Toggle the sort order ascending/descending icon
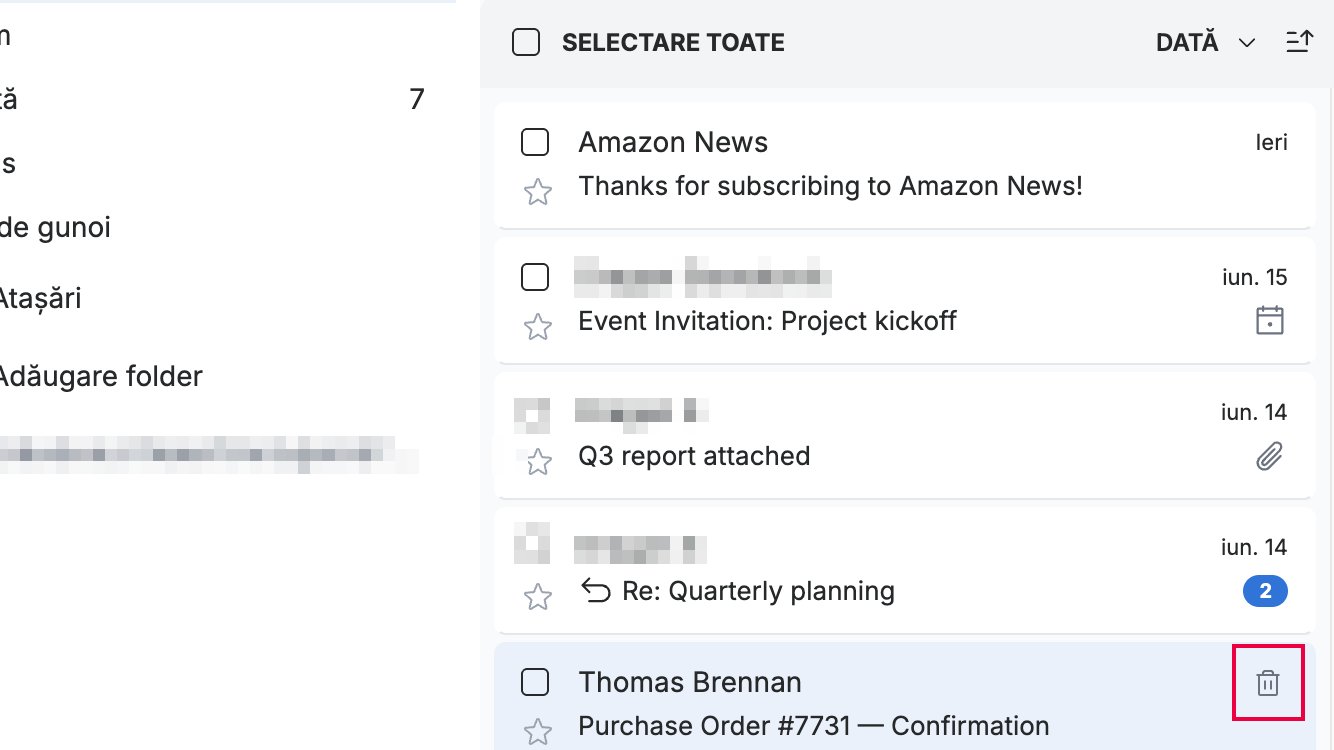 pos(1299,43)
